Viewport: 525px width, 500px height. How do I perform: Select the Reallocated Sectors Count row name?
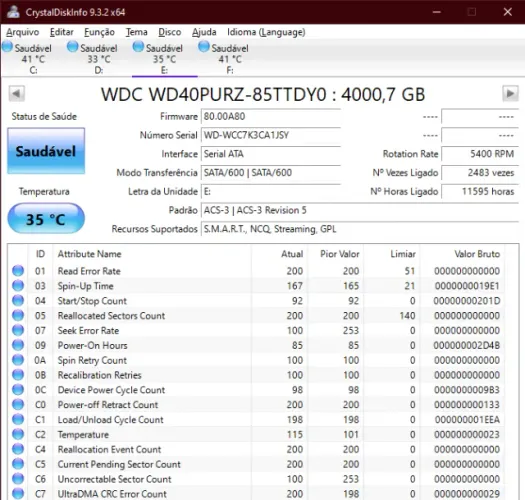[111, 315]
